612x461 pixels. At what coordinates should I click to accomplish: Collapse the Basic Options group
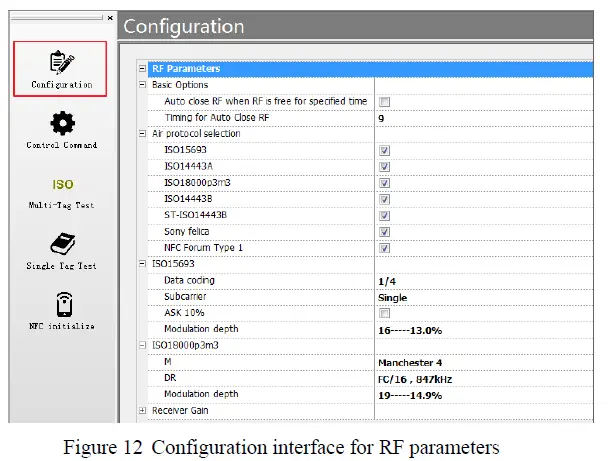[142, 85]
